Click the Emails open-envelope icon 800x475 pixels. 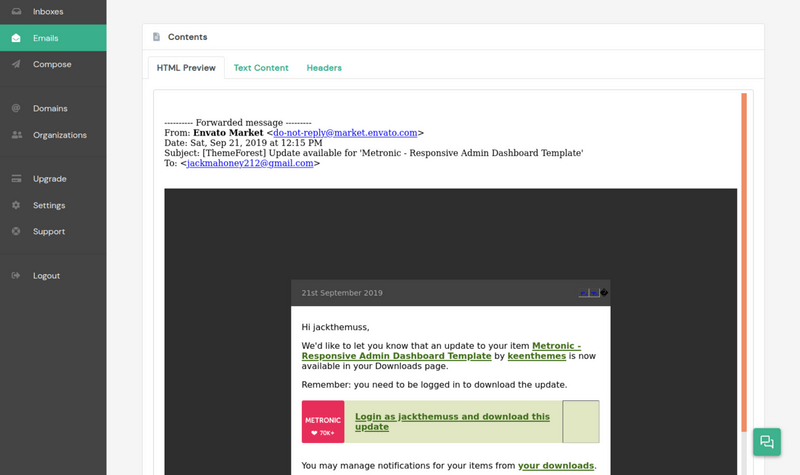pos(16,38)
